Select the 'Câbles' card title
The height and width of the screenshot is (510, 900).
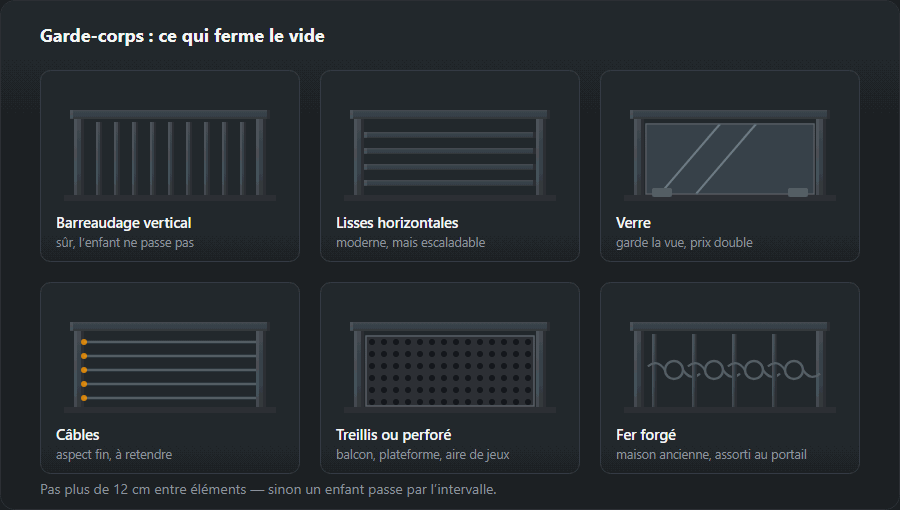[77, 435]
